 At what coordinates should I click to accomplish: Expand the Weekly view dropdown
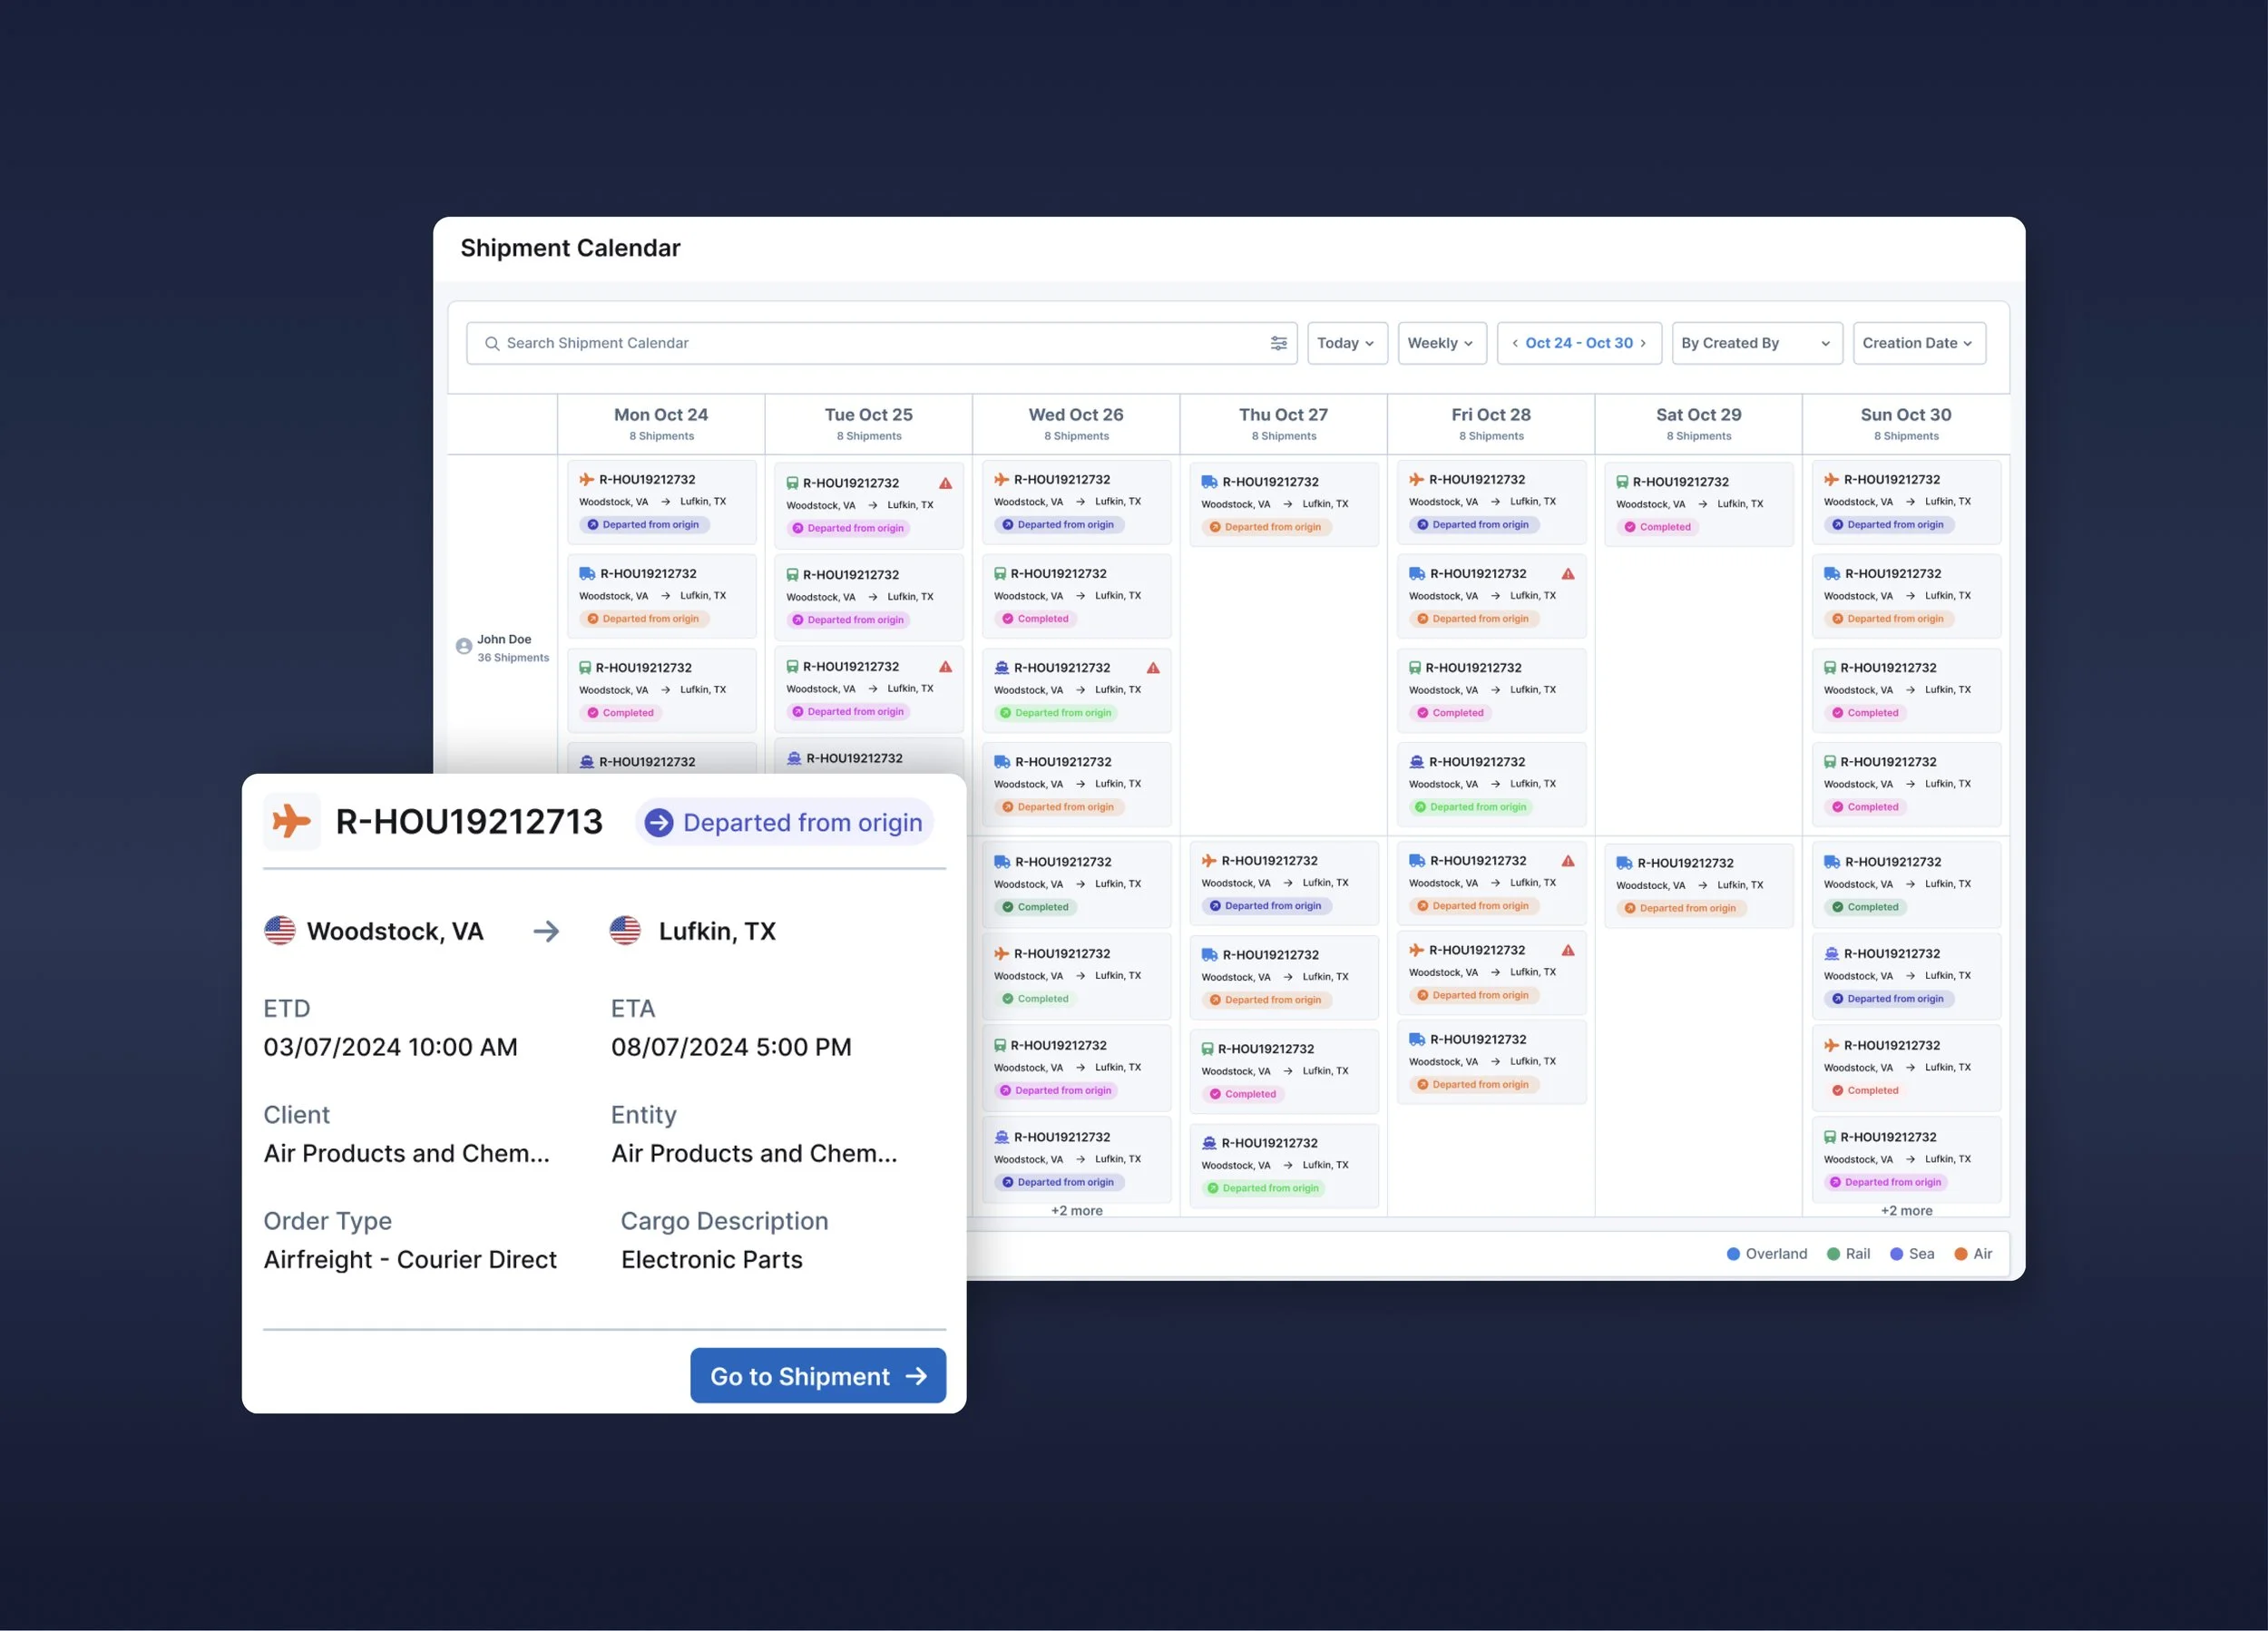[1441, 343]
